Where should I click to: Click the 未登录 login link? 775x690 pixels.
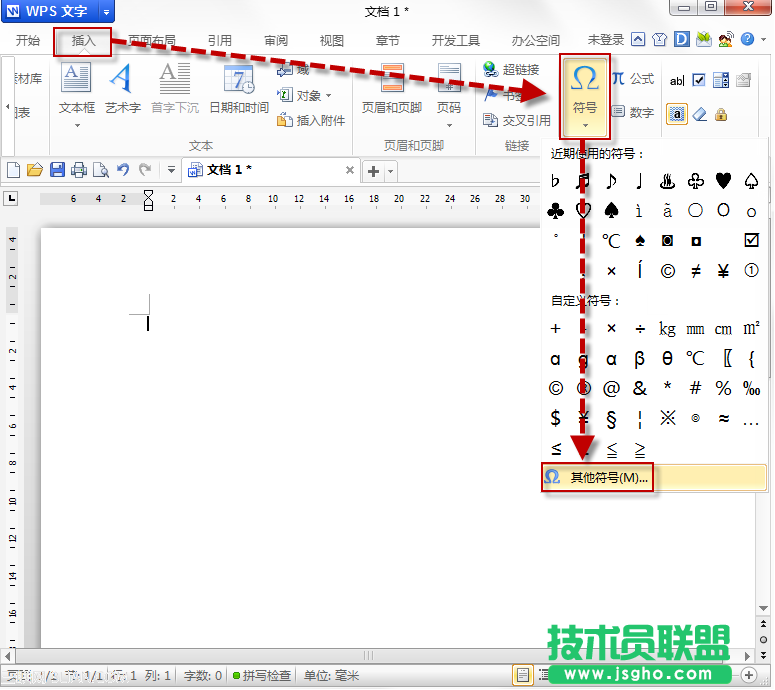tap(605, 40)
